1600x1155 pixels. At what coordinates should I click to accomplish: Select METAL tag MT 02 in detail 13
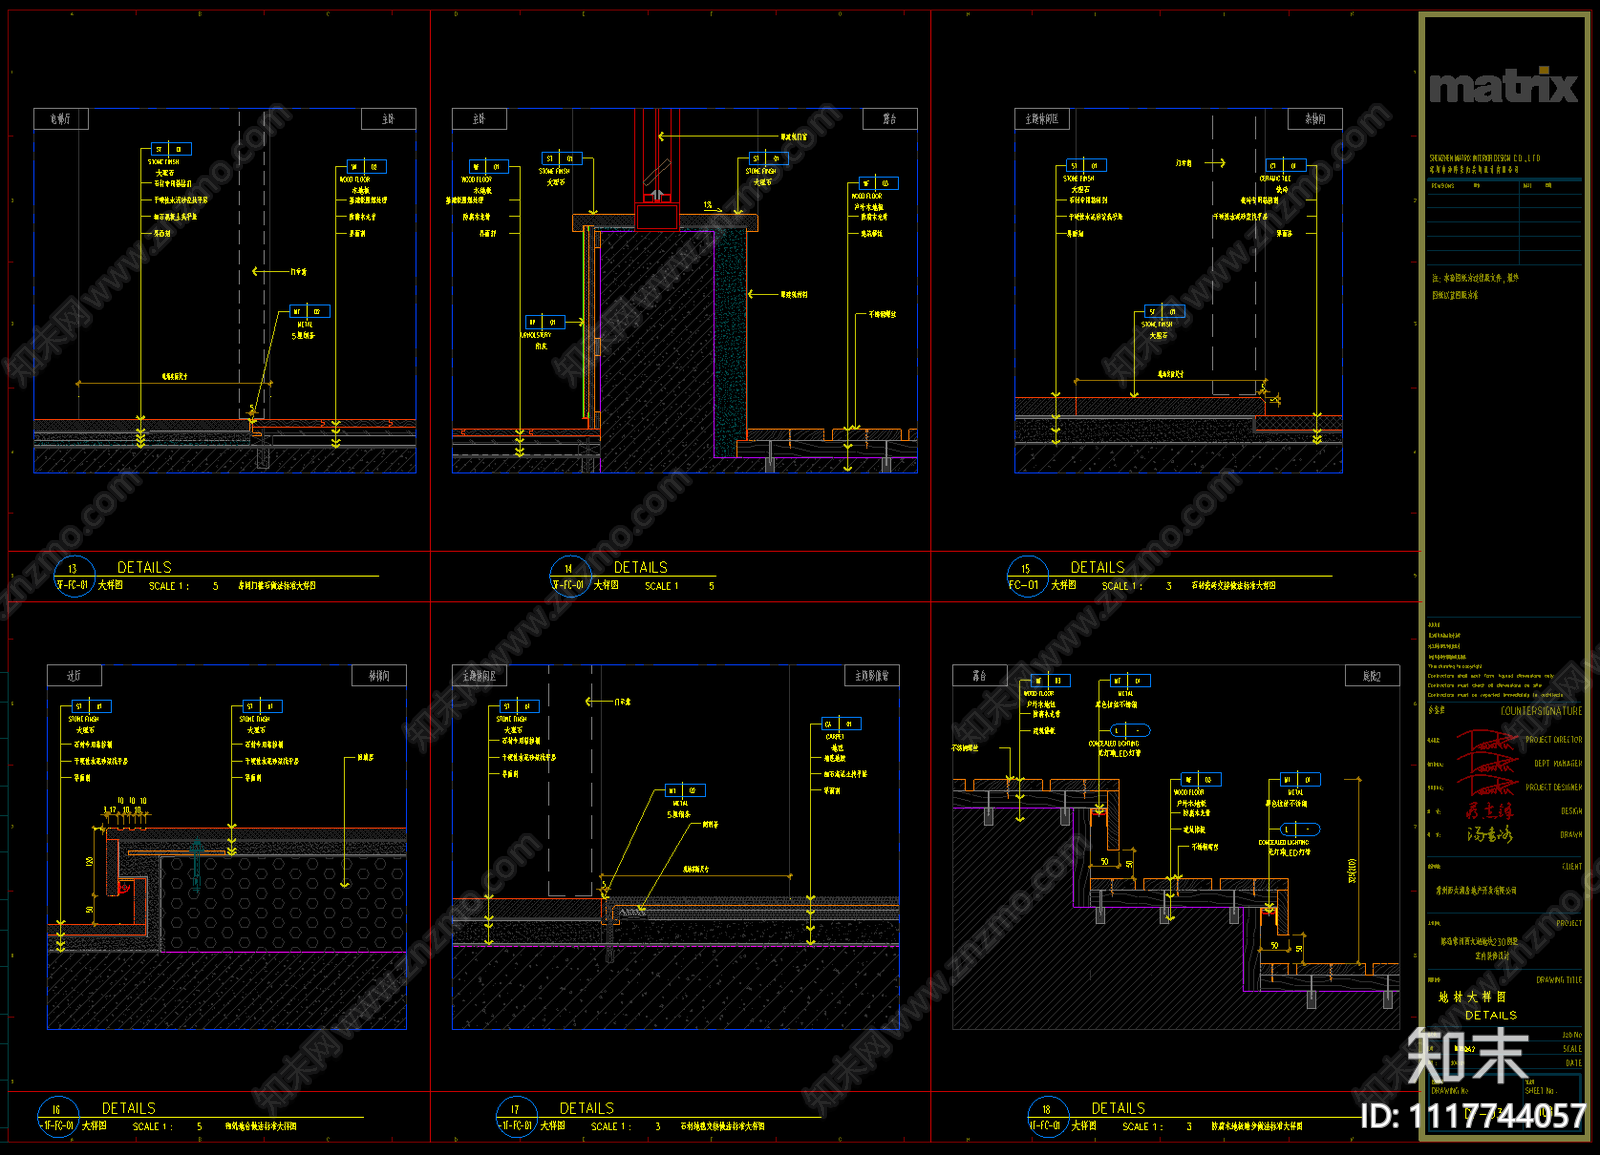pos(310,312)
